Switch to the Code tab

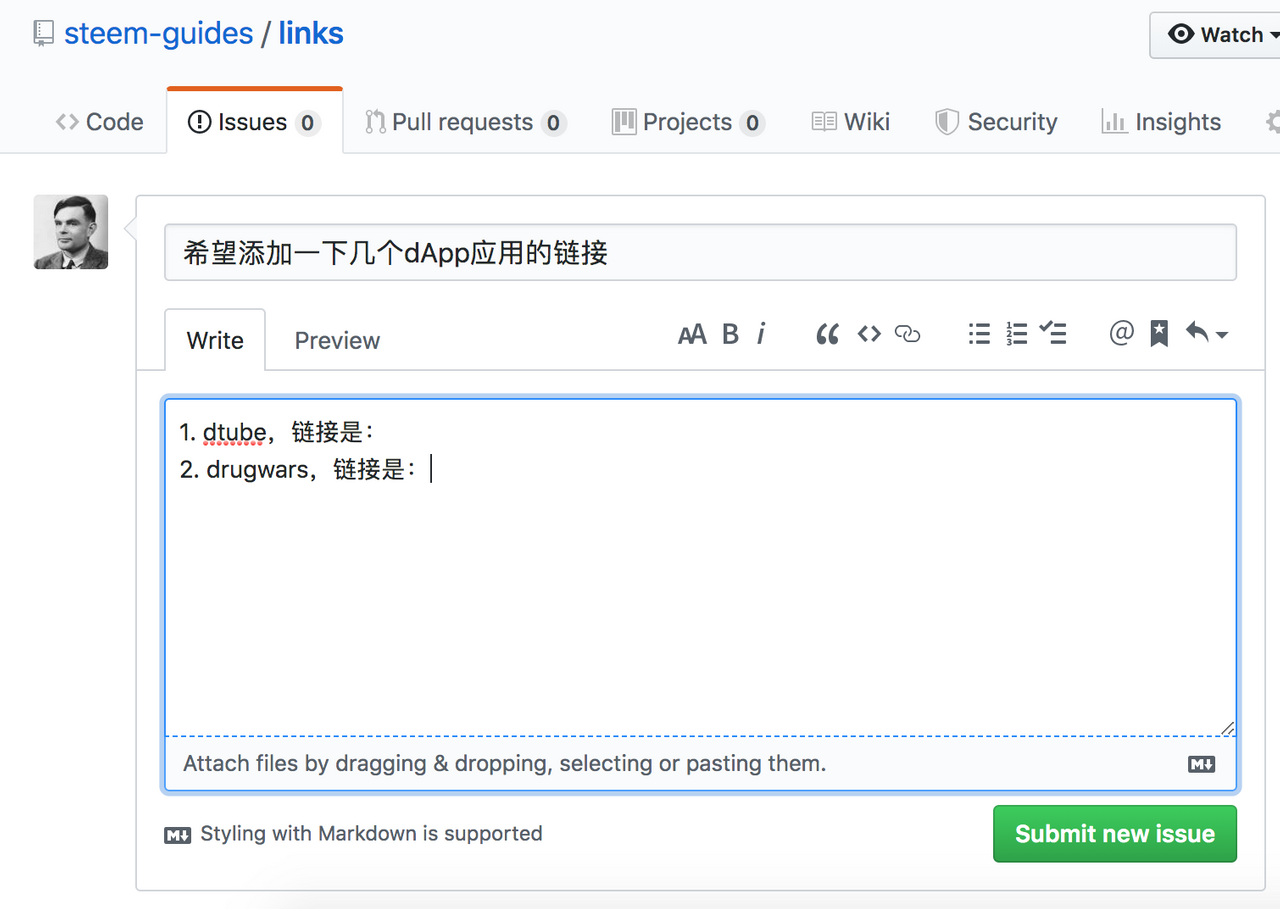[x=100, y=122]
